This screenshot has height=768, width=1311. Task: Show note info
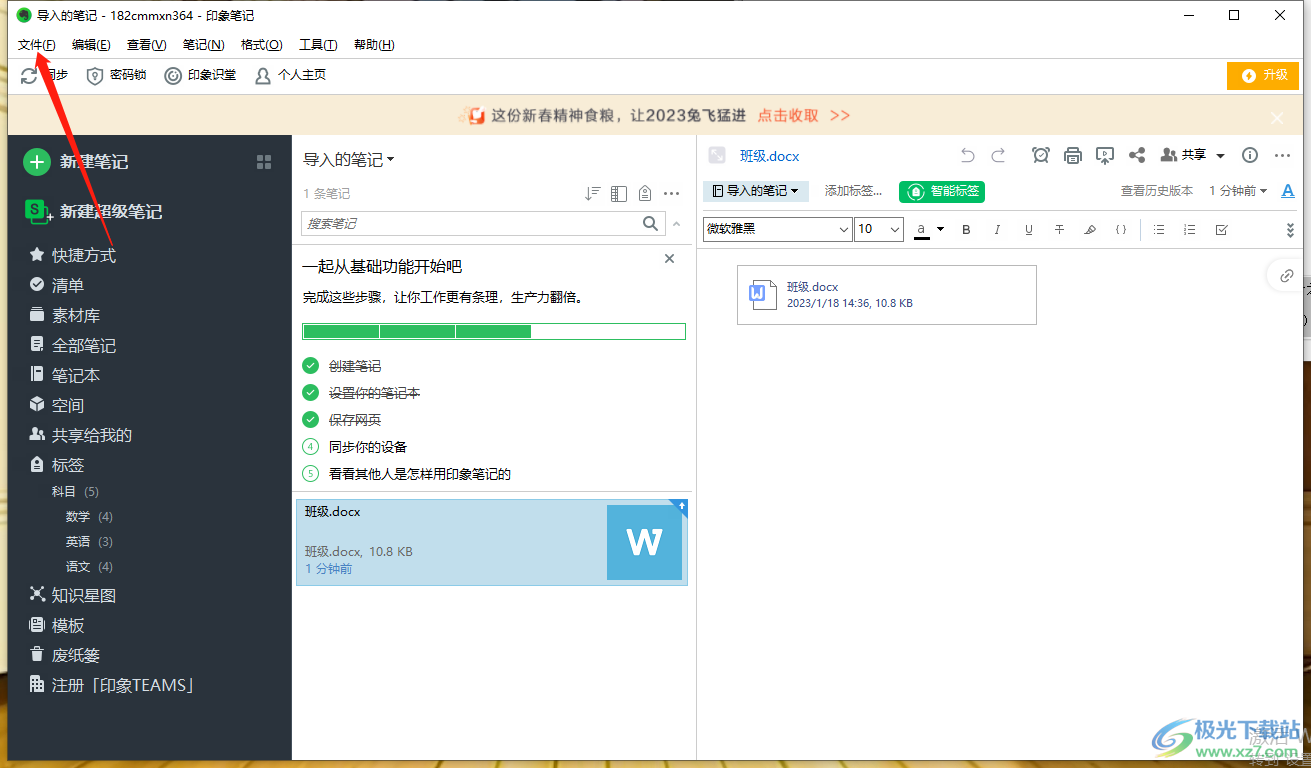tap(1250, 155)
